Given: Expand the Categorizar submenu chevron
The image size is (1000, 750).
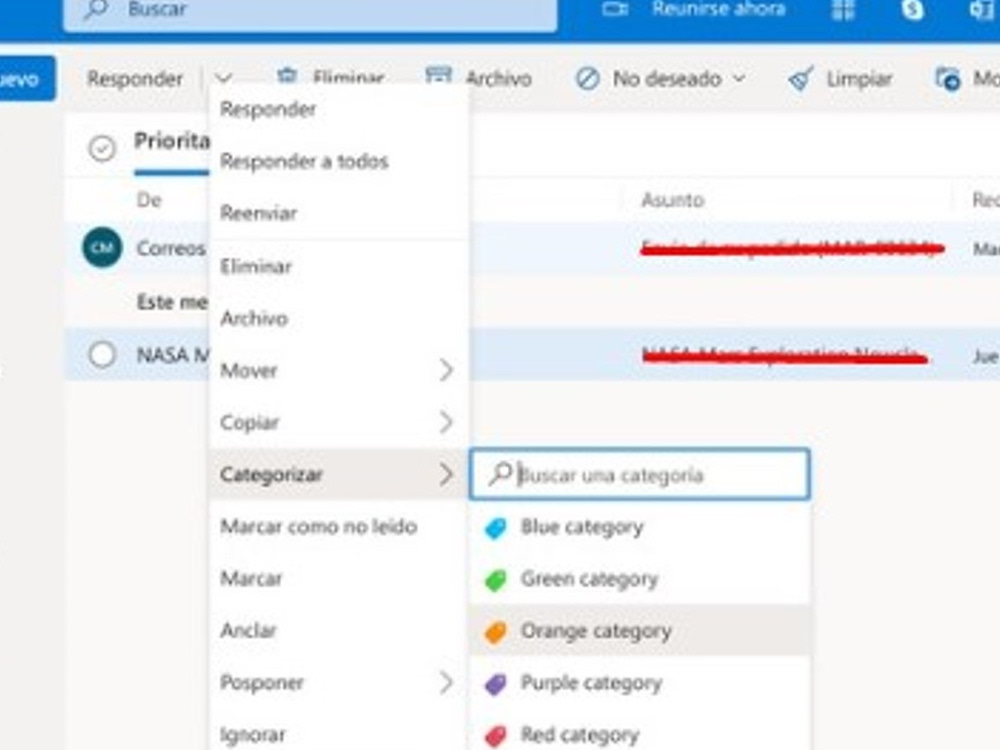Looking at the screenshot, I should pos(446,474).
